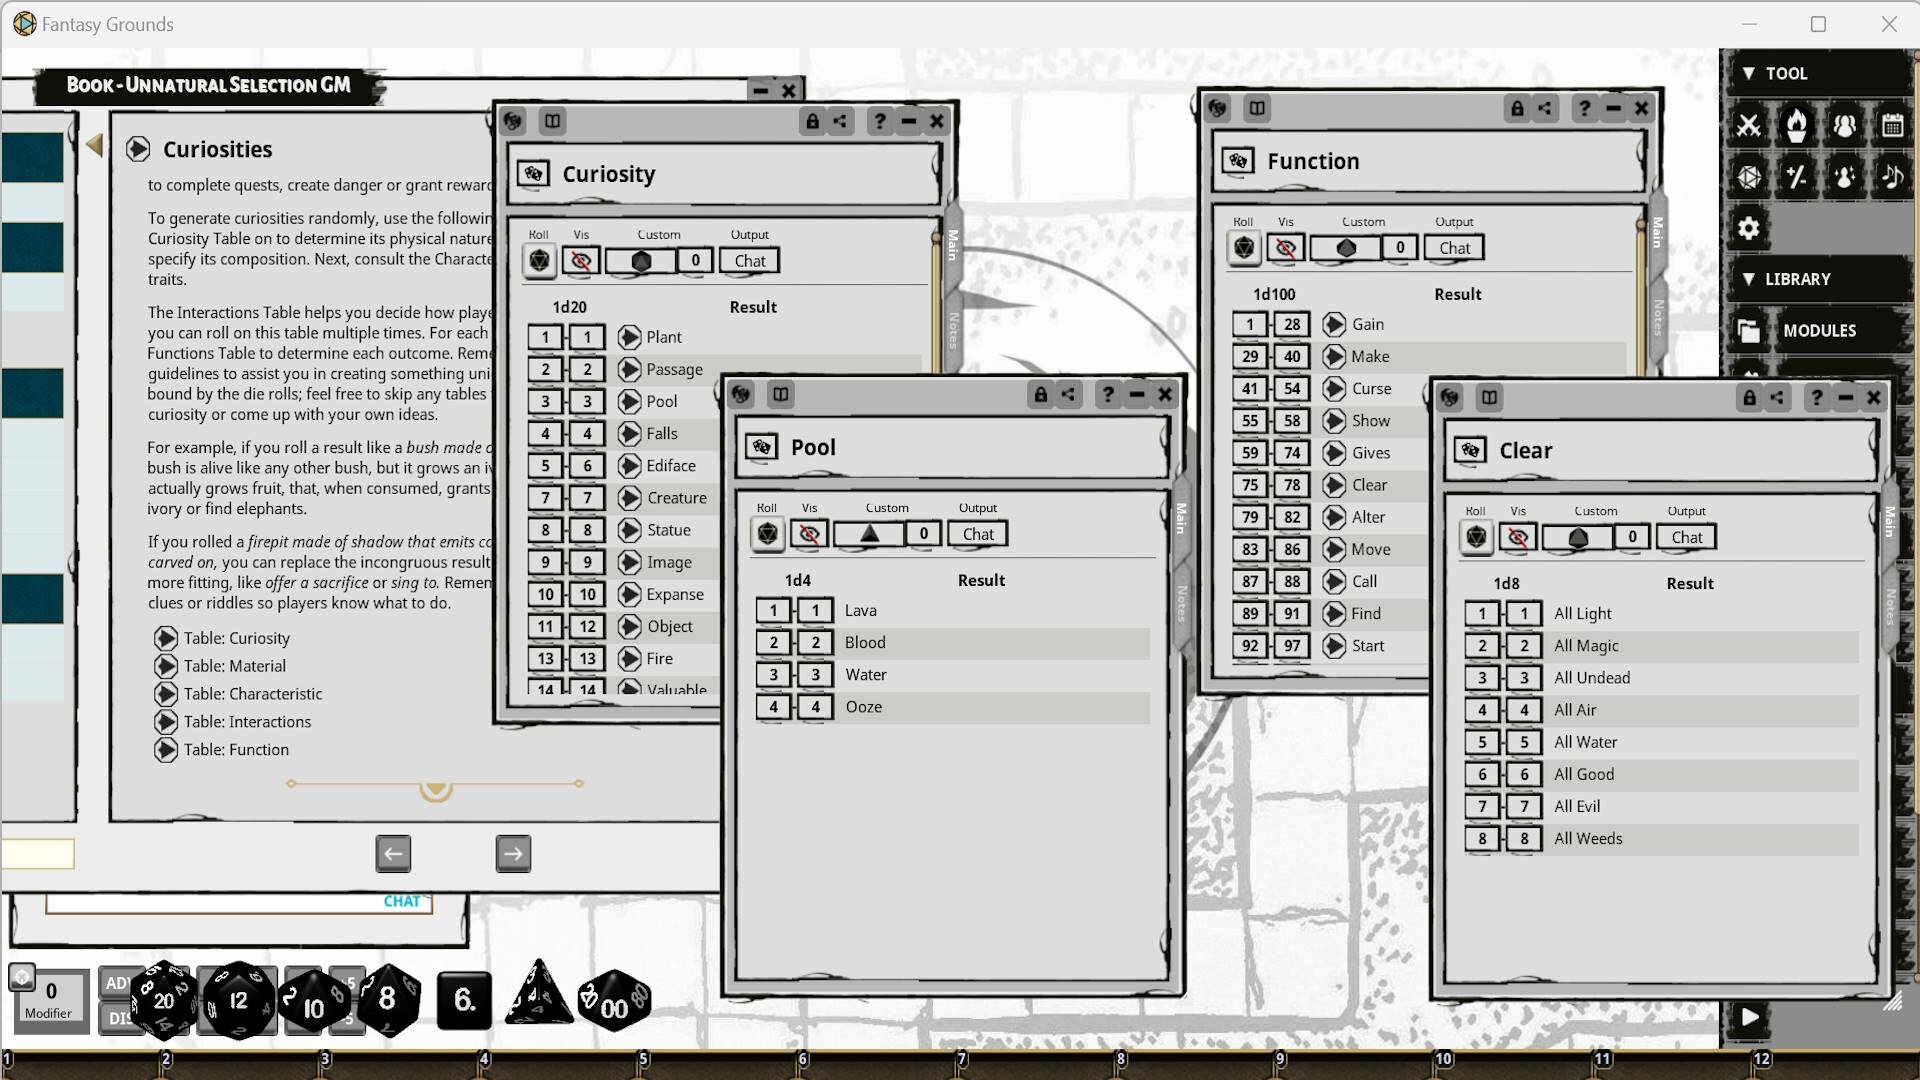Open the Combat Tracker crossed-swords tool
The height and width of the screenshot is (1080, 1920).
(1750, 125)
